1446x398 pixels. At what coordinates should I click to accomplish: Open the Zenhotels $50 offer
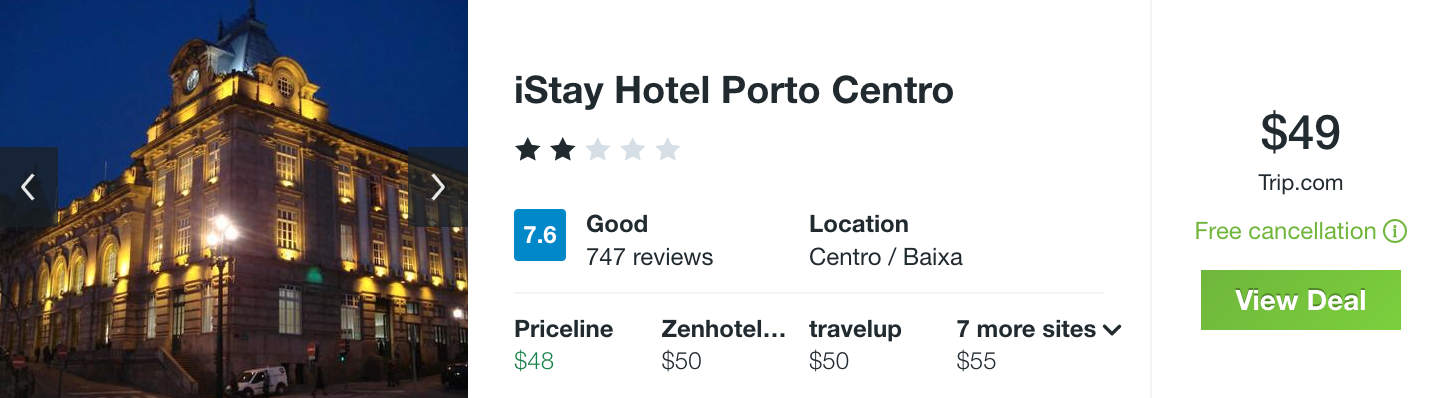[724, 345]
